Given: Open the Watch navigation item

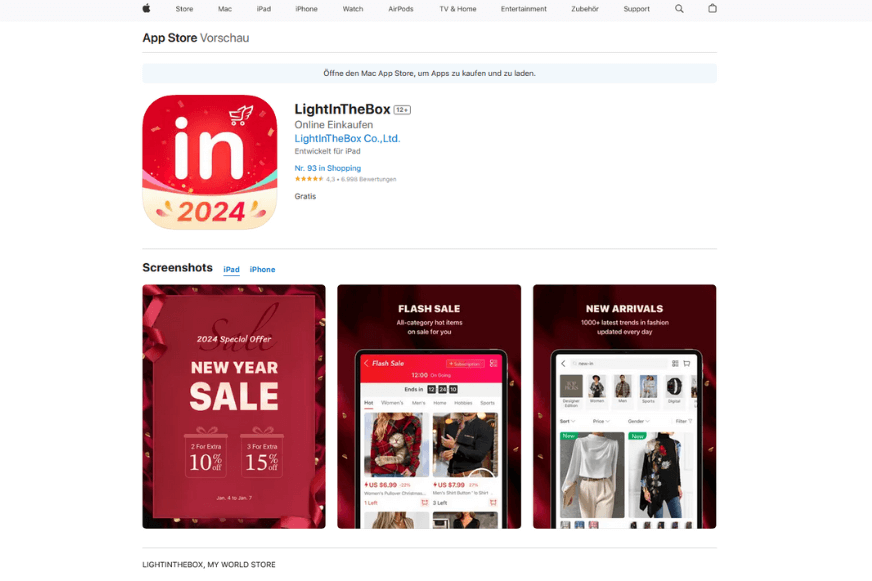Looking at the screenshot, I should [353, 9].
